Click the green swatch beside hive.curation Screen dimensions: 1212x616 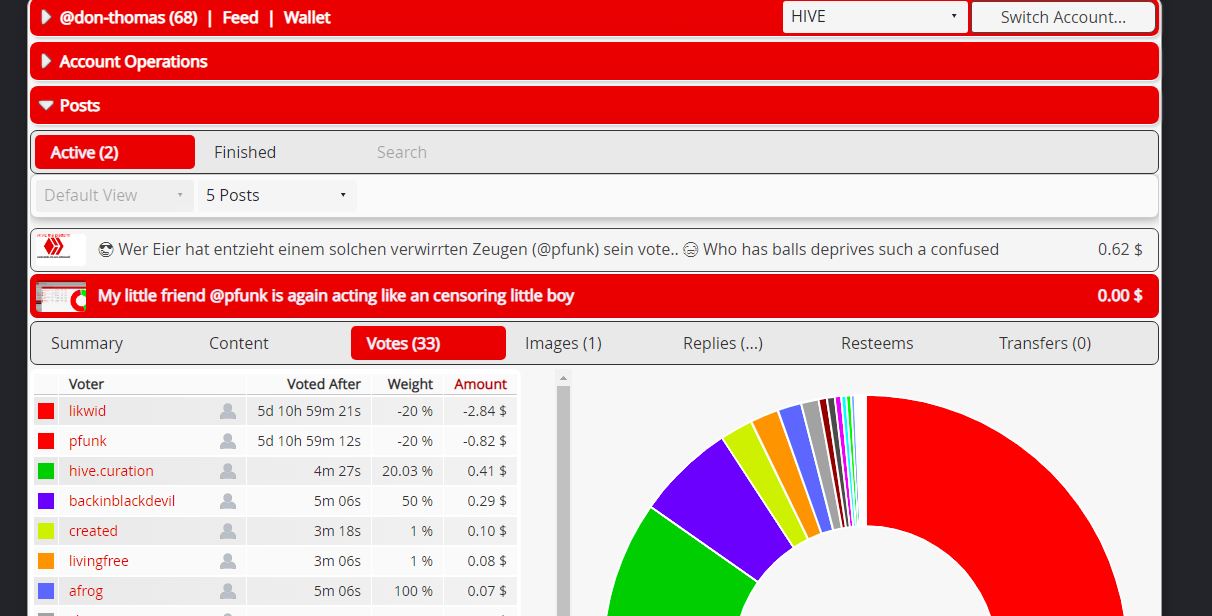pyautogui.click(x=46, y=471)
